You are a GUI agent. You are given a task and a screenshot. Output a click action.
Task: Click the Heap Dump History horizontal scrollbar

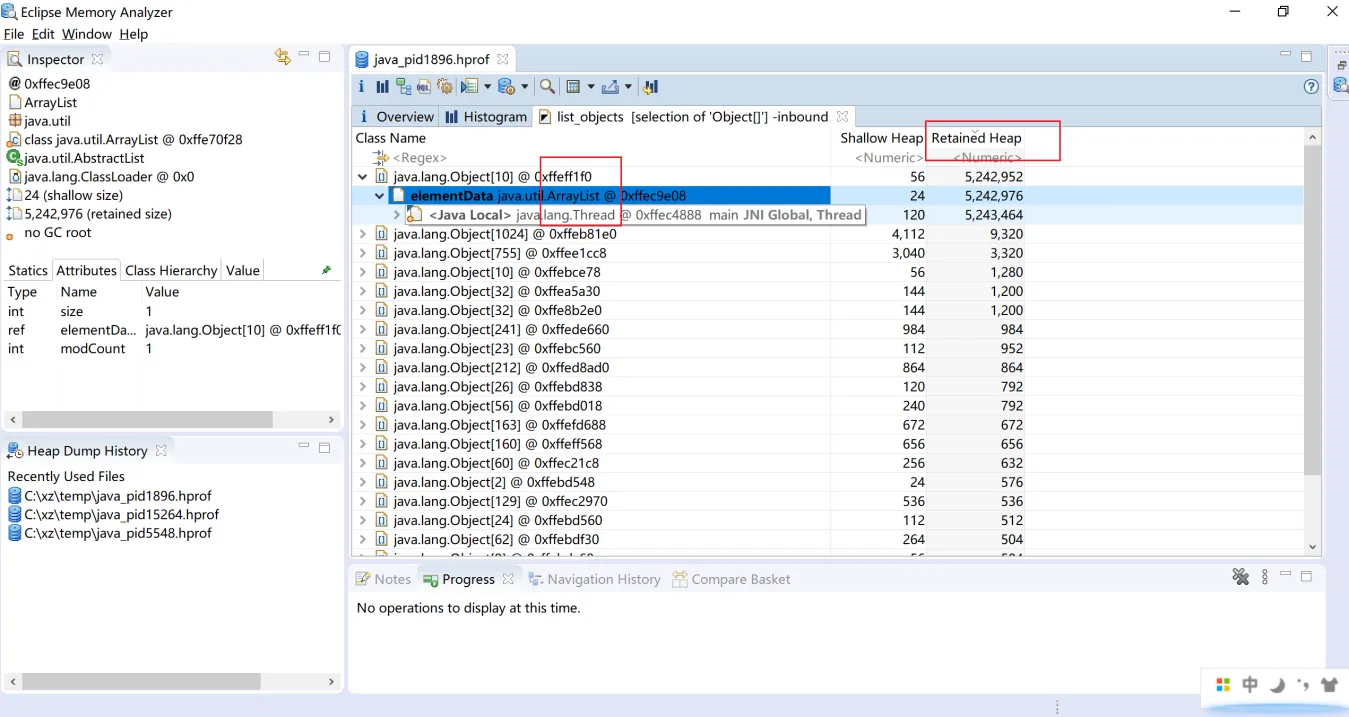click(141, 681)
